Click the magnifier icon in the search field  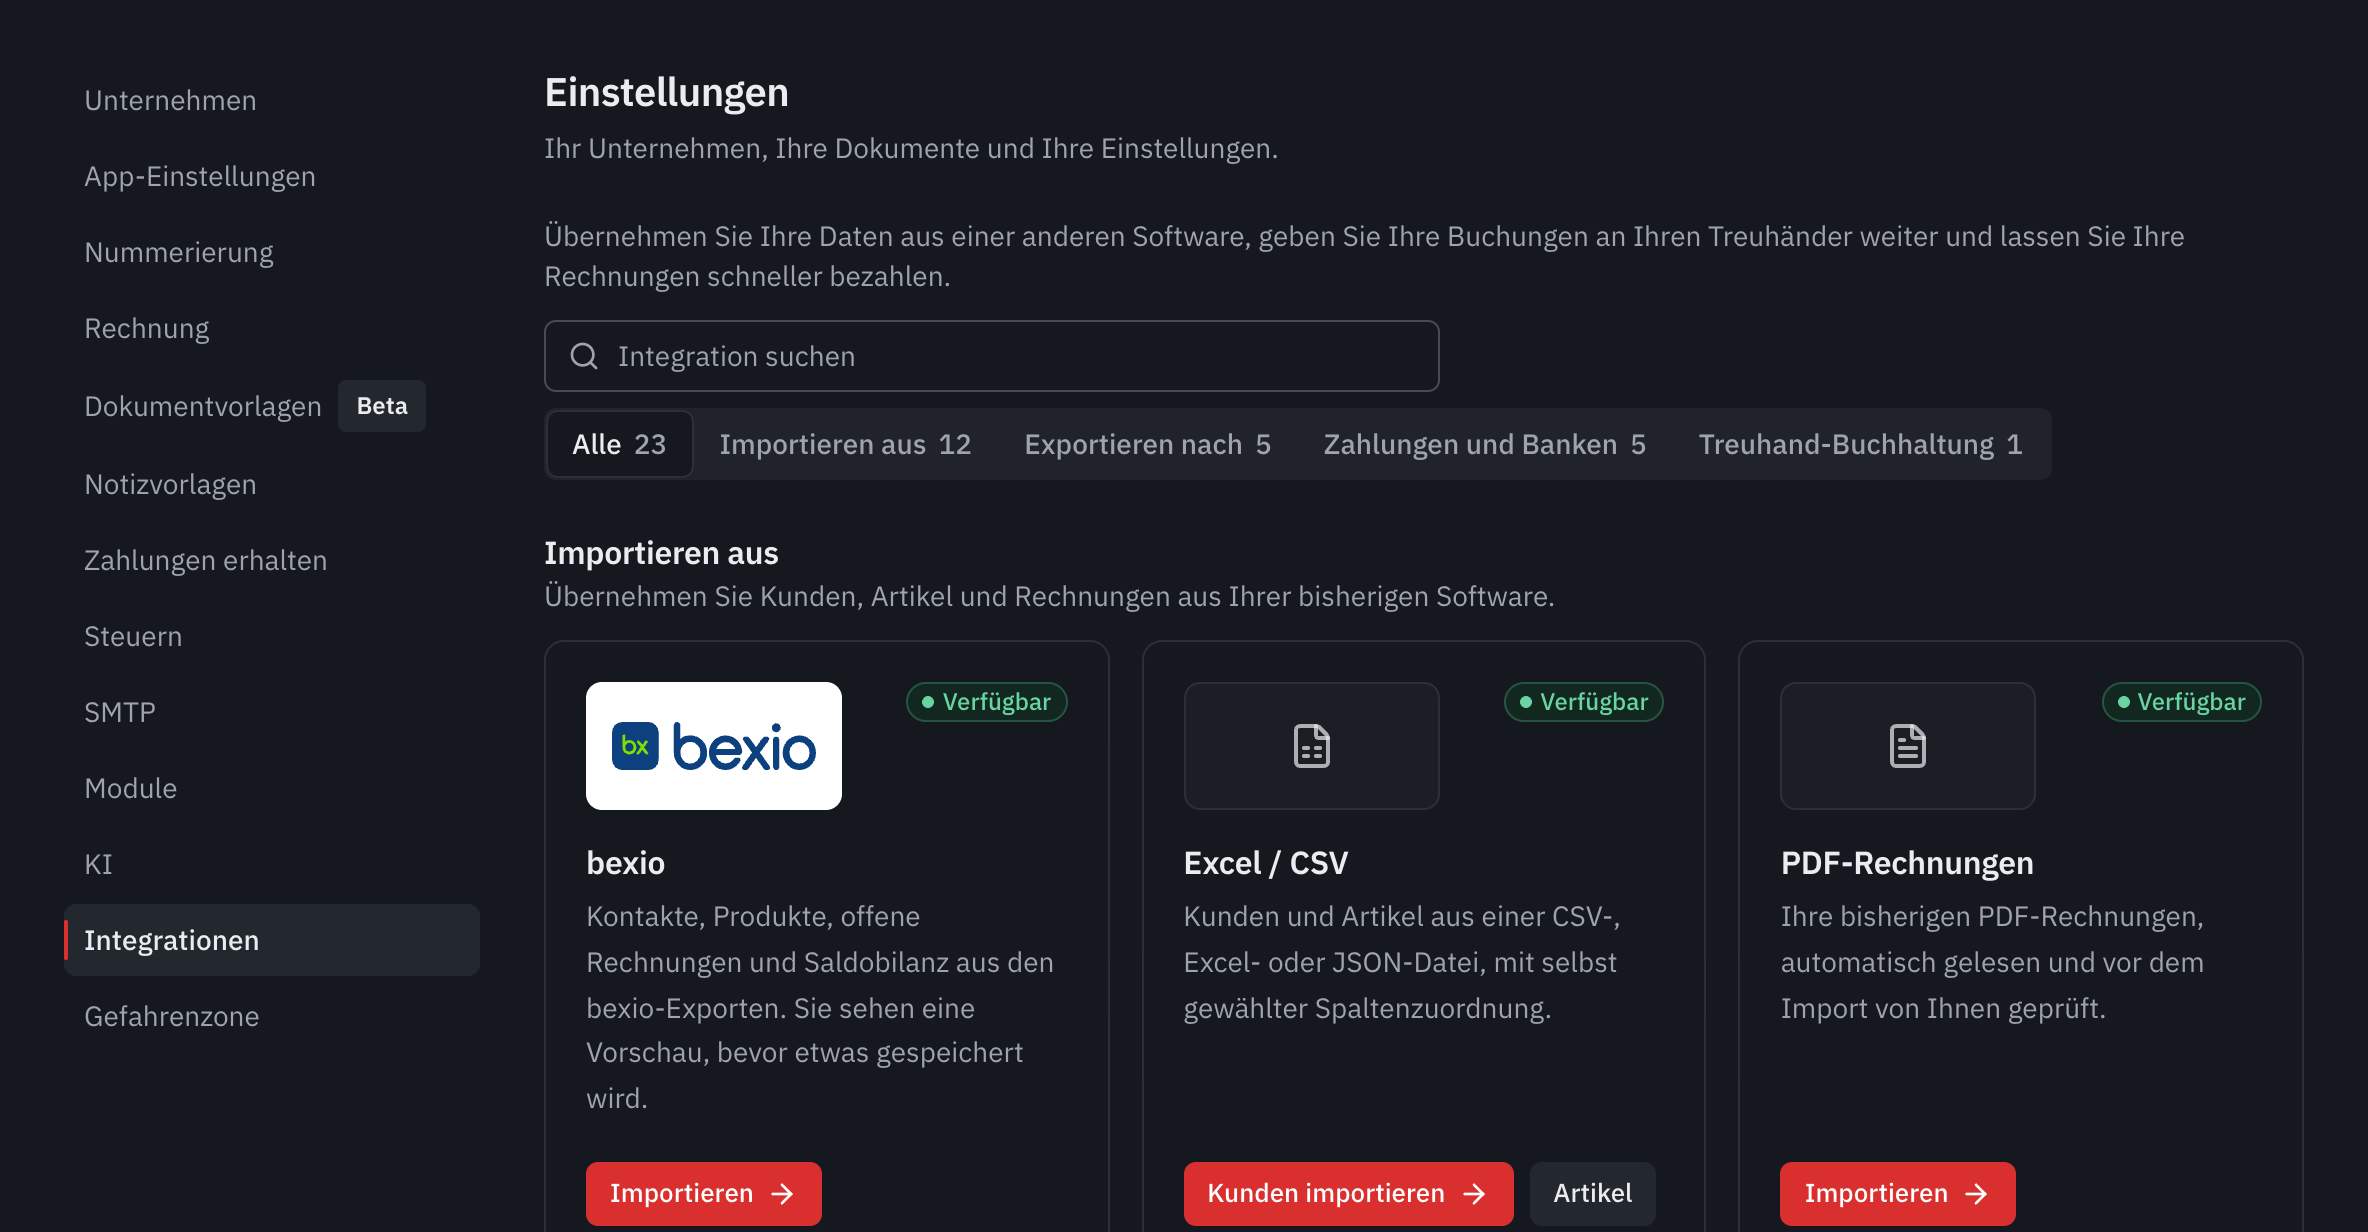click(584, 356)
